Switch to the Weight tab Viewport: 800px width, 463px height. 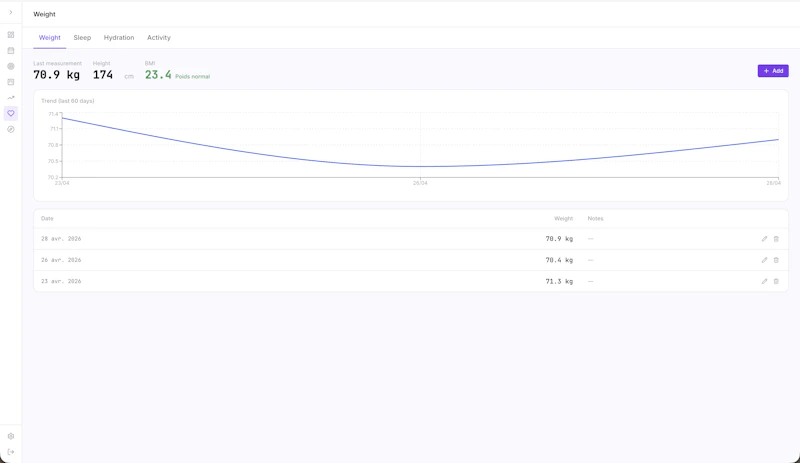click(x=49, y=38)
